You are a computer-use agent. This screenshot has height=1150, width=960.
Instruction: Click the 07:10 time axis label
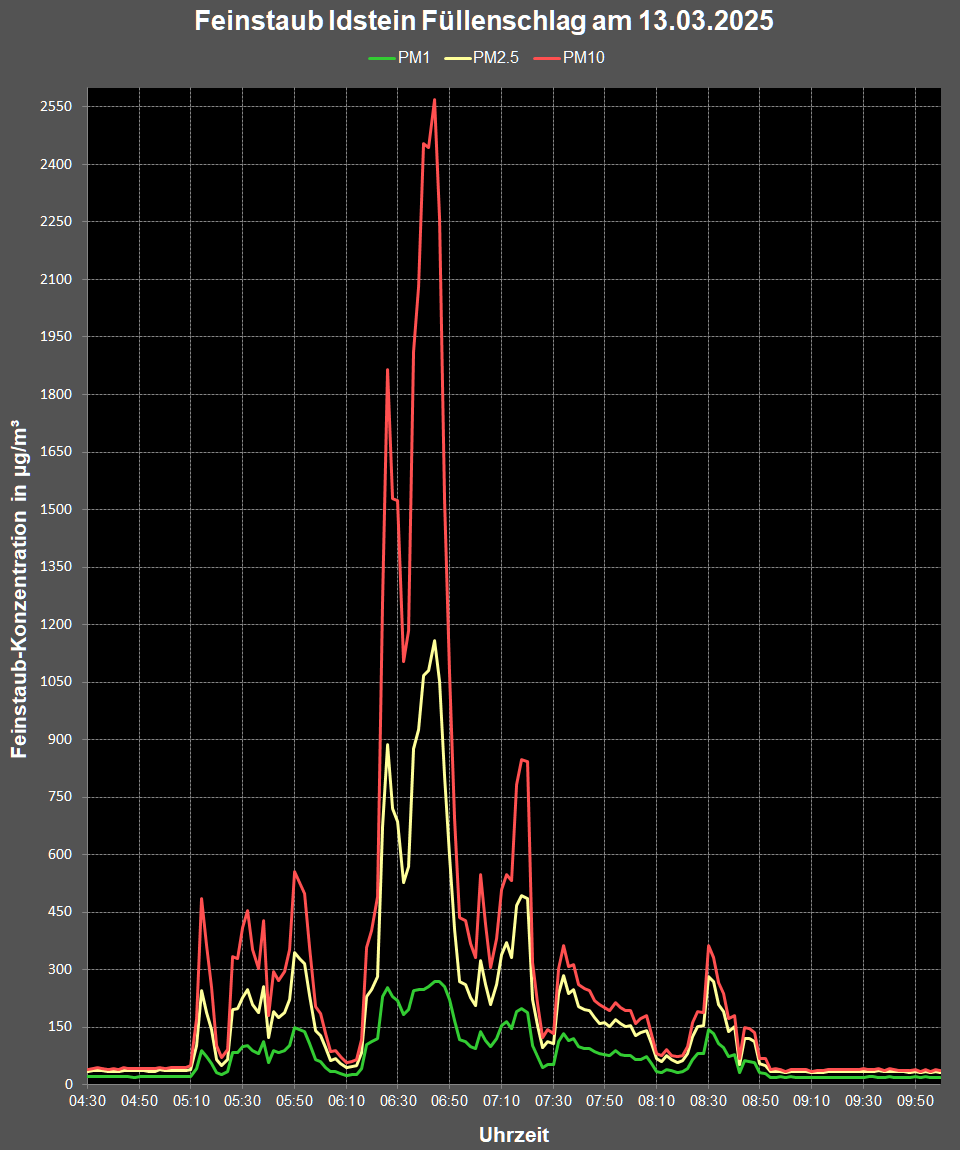point(501,1101)
